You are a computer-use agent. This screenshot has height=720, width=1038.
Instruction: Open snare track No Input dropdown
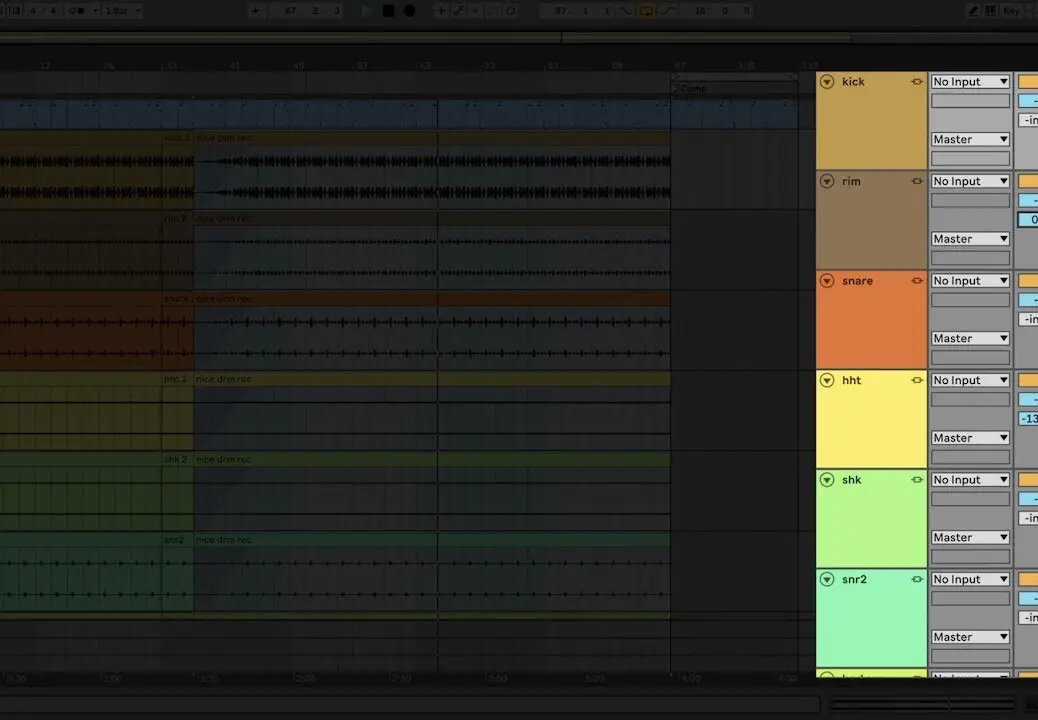click(x=970, y=281)
